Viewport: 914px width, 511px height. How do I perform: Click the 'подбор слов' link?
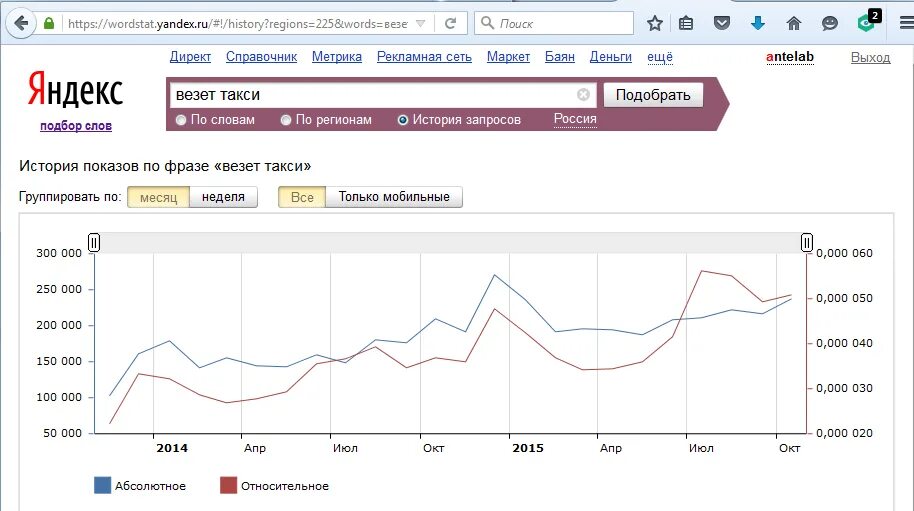pyautogui.click(x=76, y=126)
